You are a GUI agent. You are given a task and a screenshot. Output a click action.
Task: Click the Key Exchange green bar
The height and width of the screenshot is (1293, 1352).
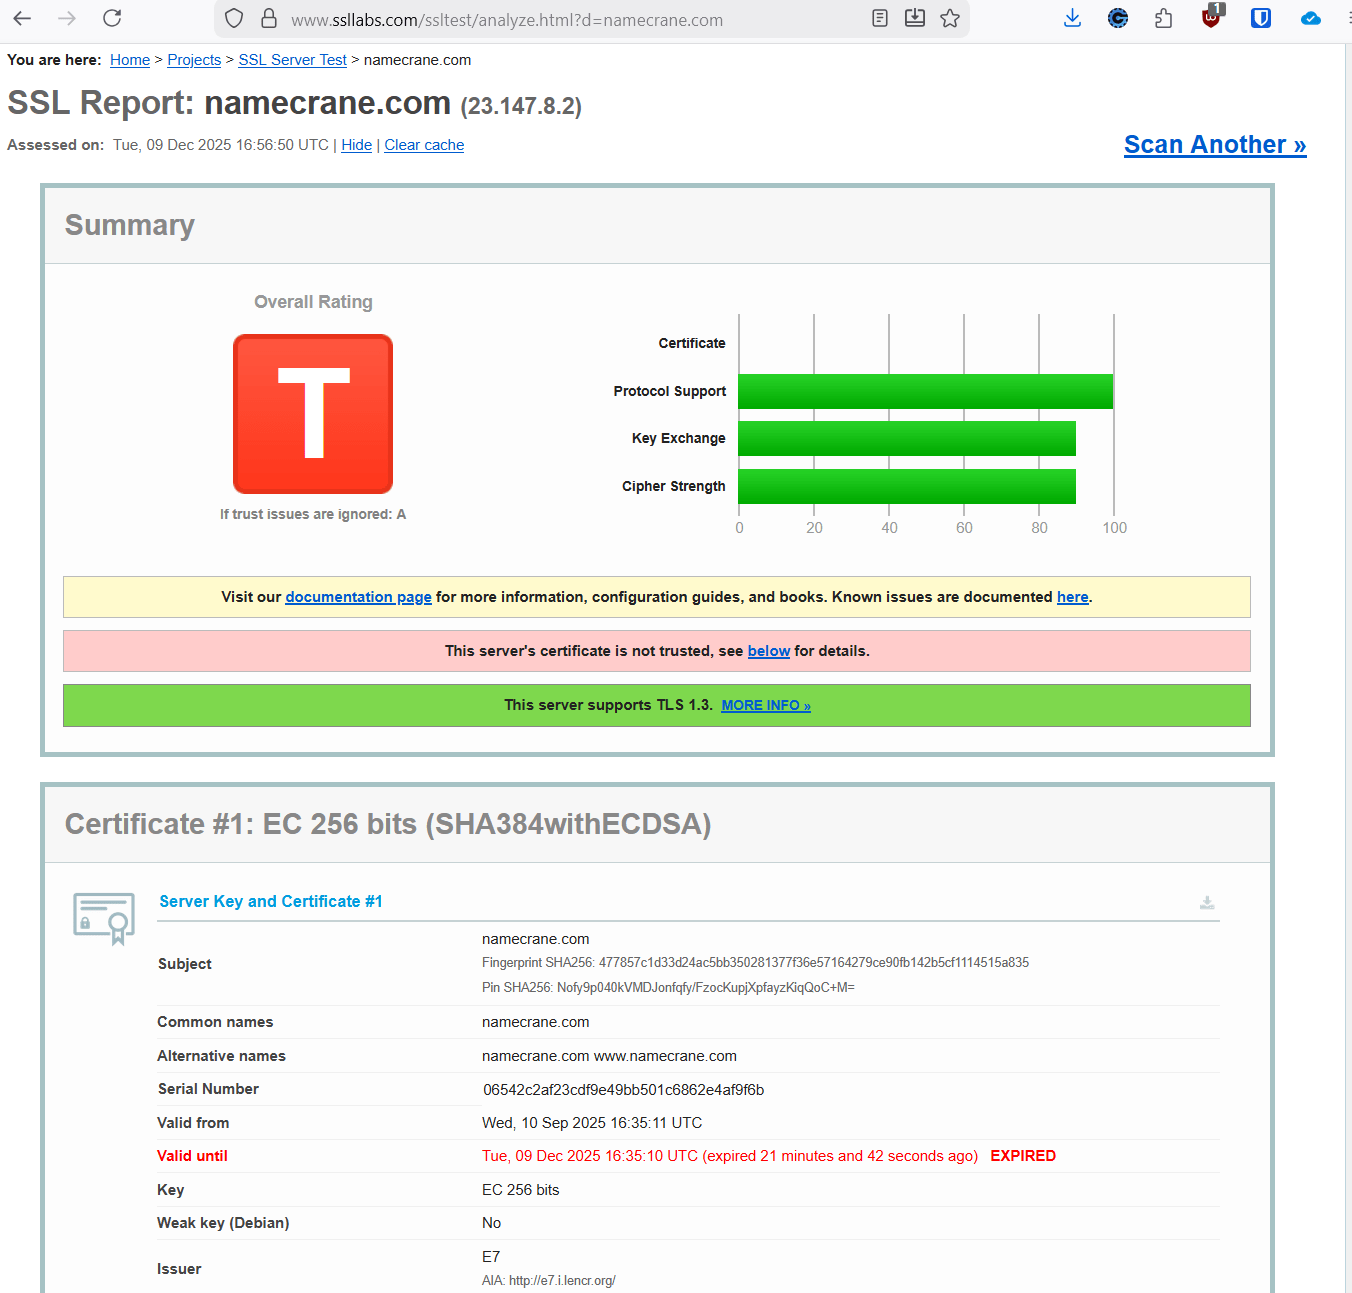(907, 438)
